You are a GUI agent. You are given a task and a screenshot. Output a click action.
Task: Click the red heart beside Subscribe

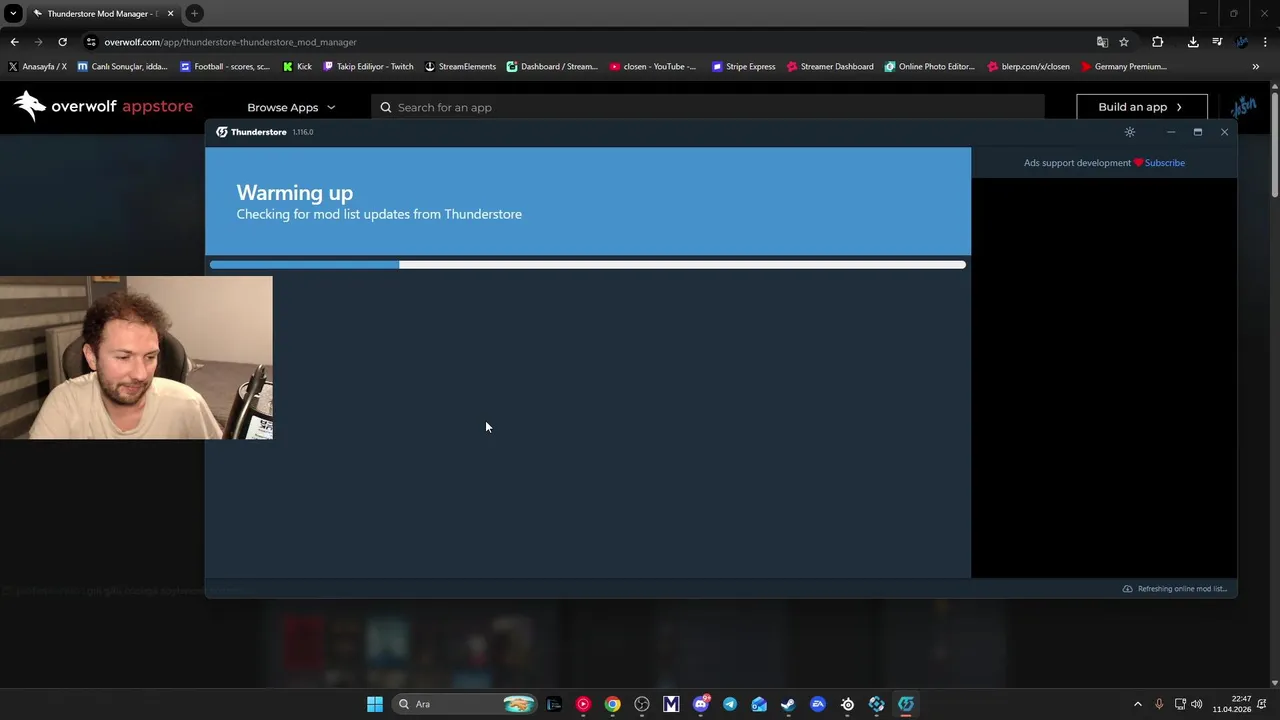1138,163
